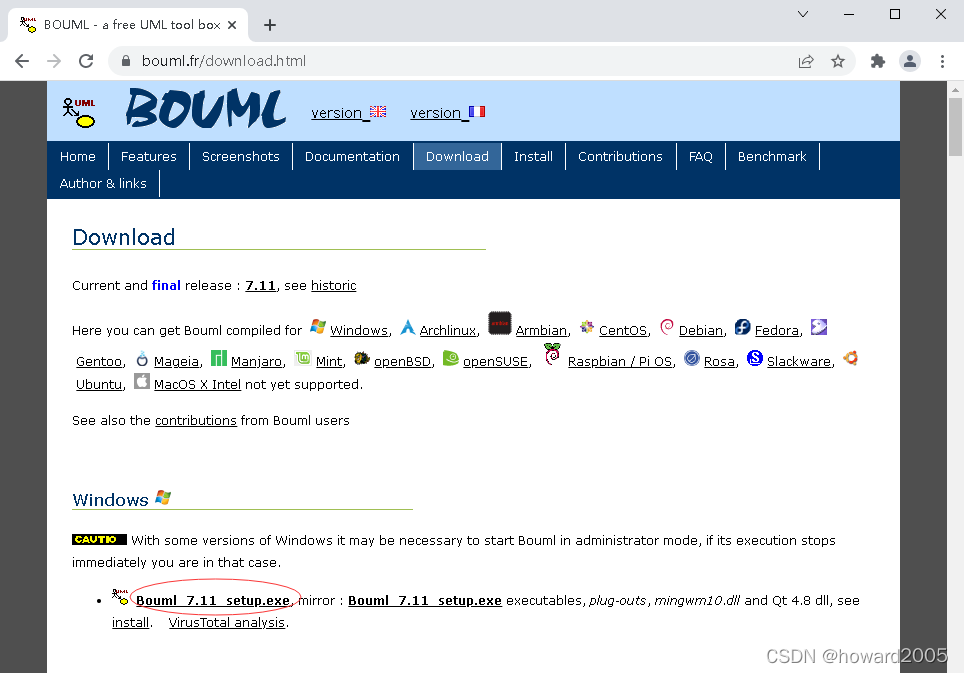Viewport: 964px width, 673px height.
Task: Click the BOUML logo wordmark
Action: 206,109
